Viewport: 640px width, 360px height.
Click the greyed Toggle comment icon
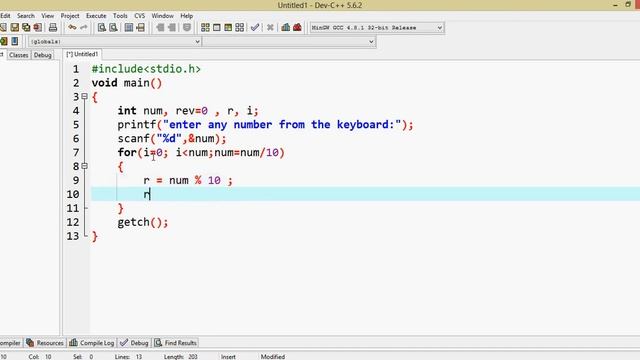(187, 27)
